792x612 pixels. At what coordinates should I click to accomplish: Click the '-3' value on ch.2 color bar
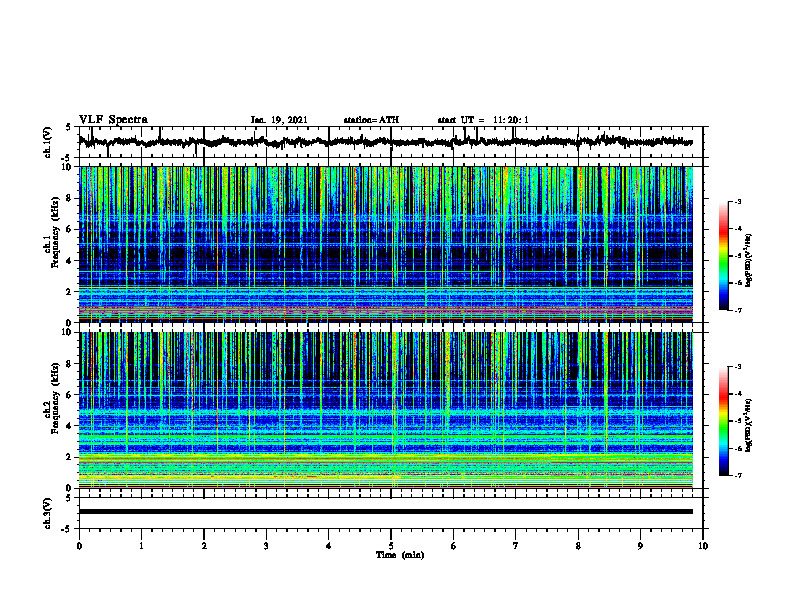(738, 367)
